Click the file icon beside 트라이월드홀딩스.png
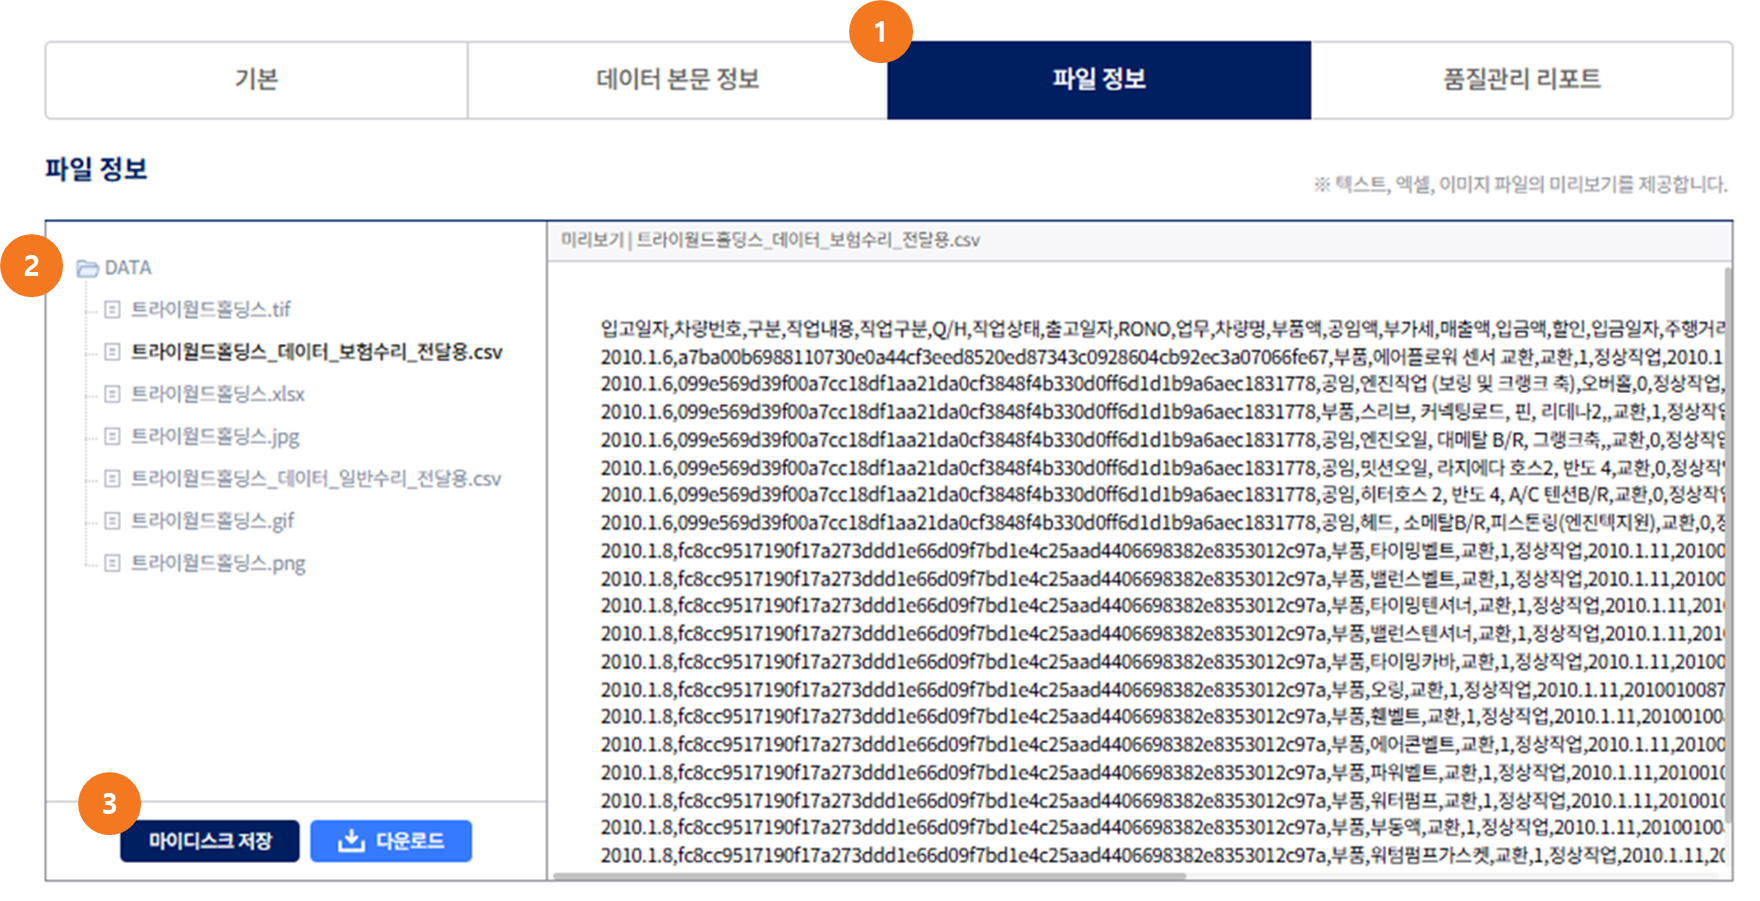 click(112, 563)
